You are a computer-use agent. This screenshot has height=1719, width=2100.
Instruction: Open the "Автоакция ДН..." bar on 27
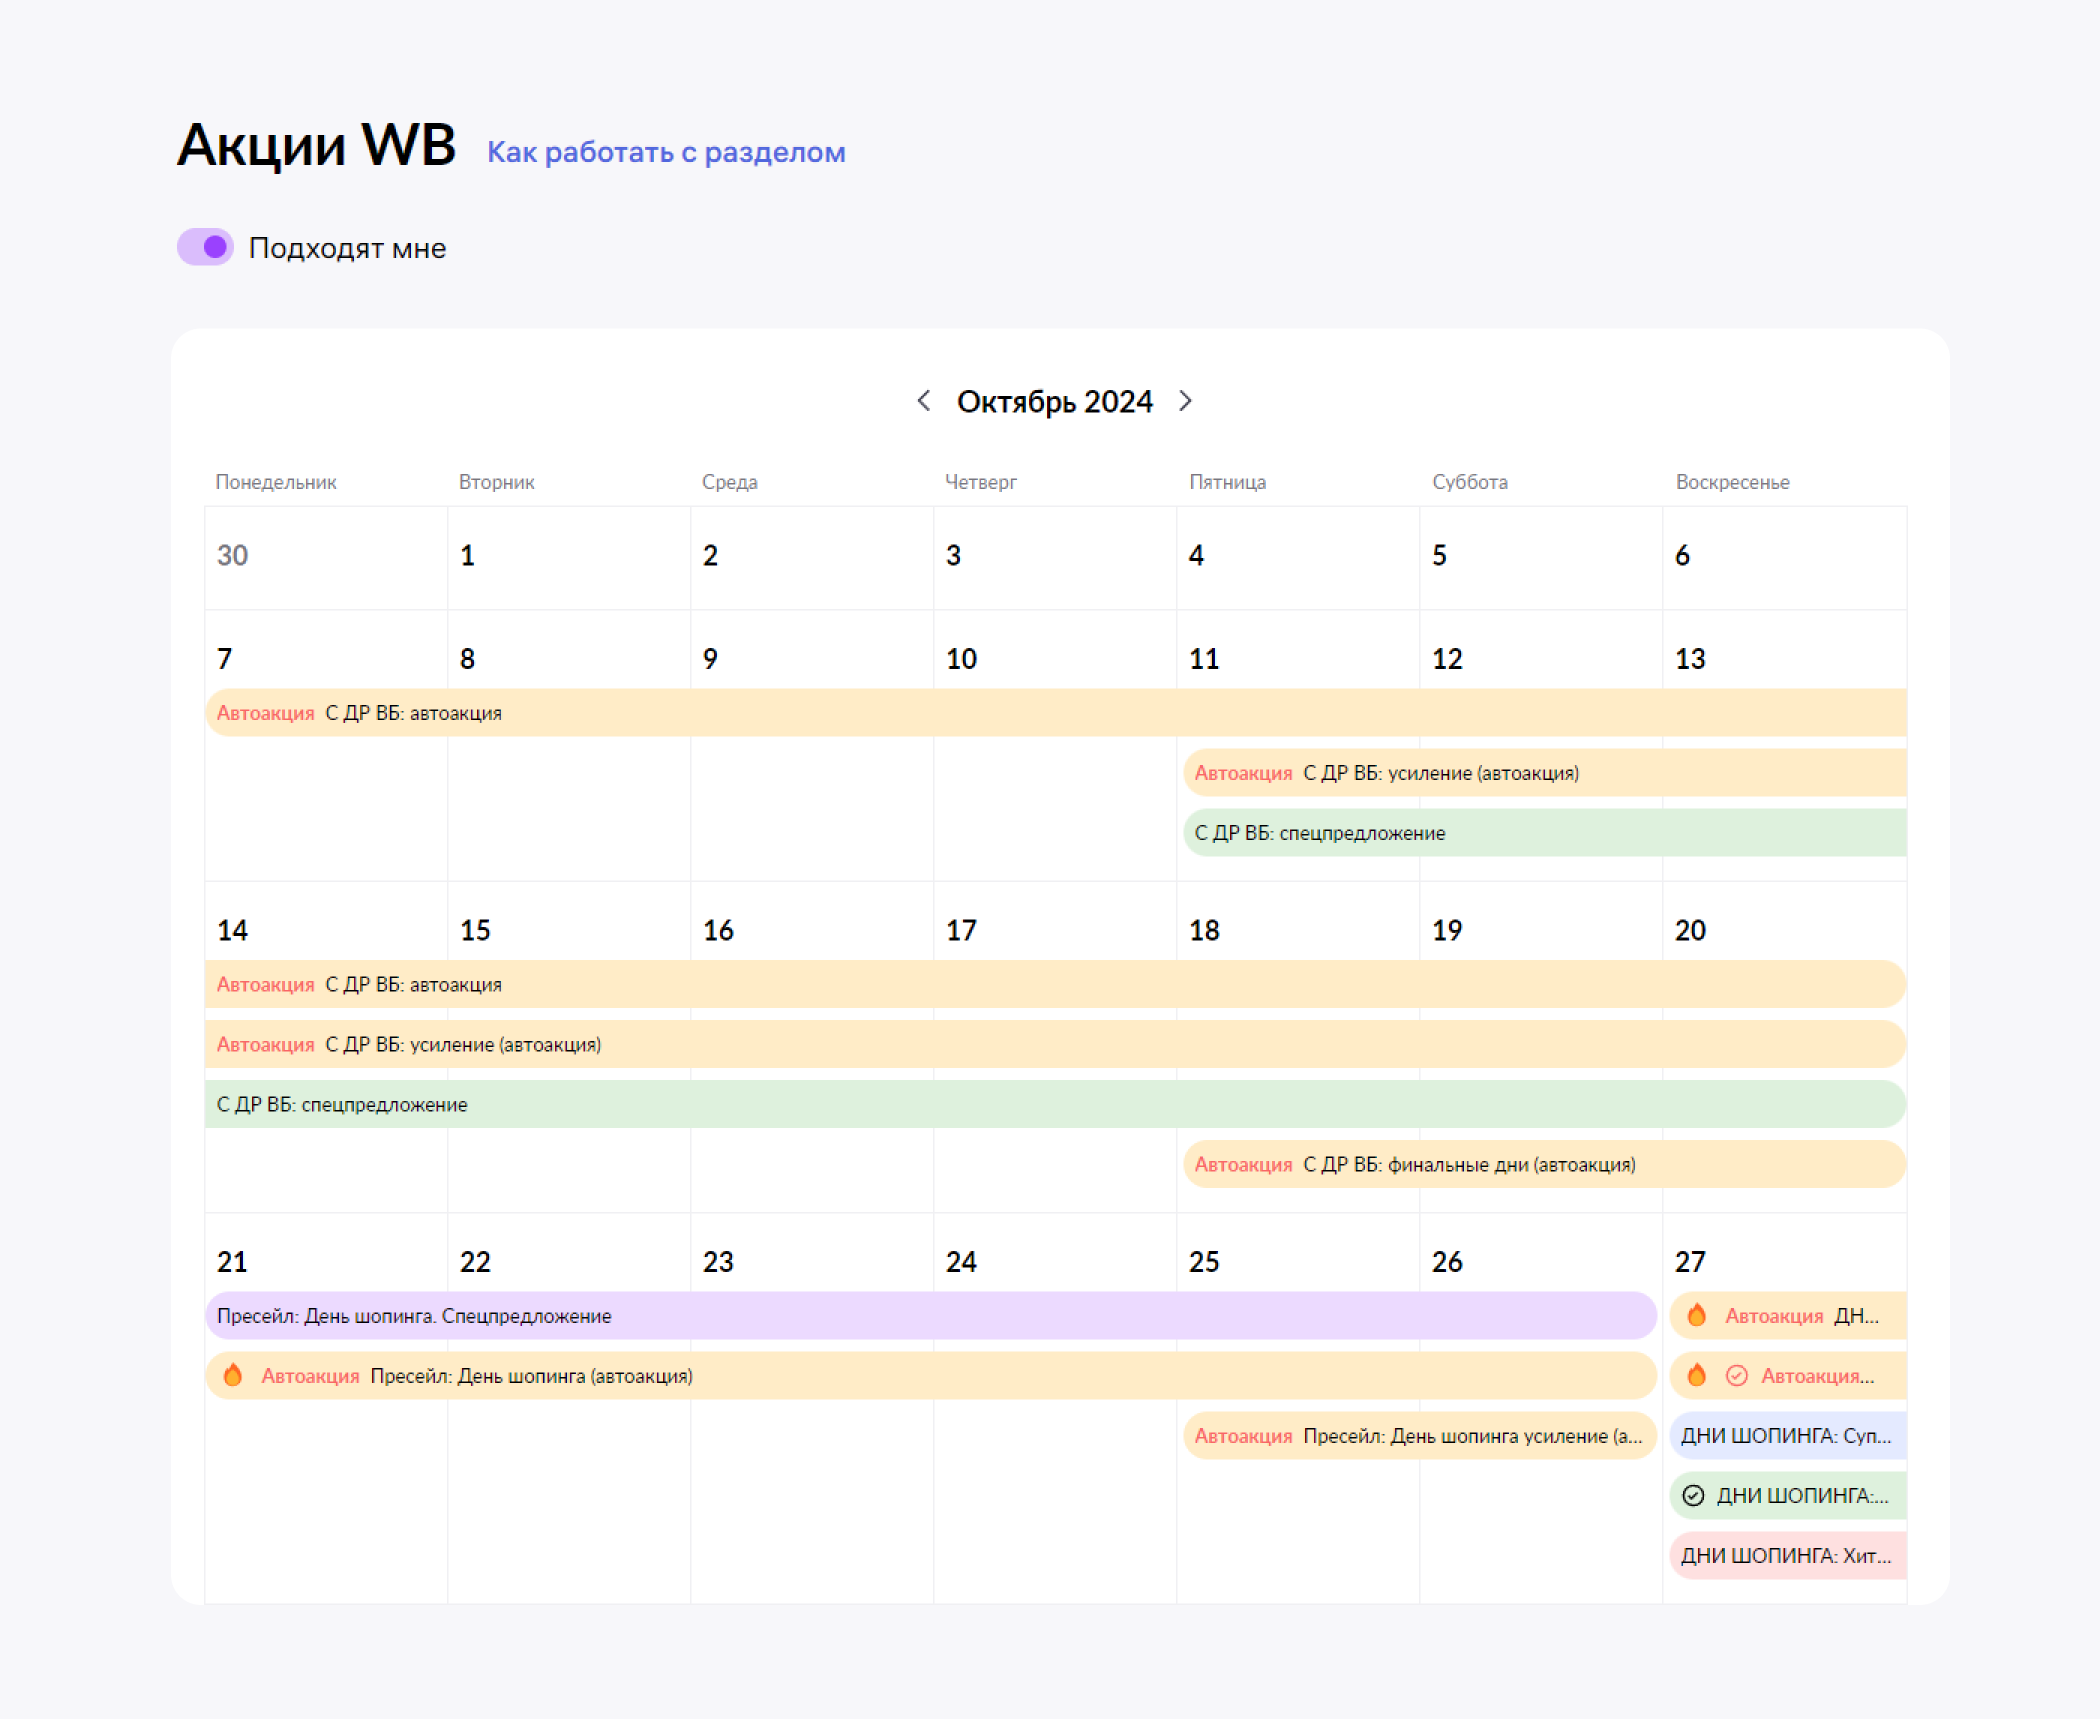click(1788, 1316)
